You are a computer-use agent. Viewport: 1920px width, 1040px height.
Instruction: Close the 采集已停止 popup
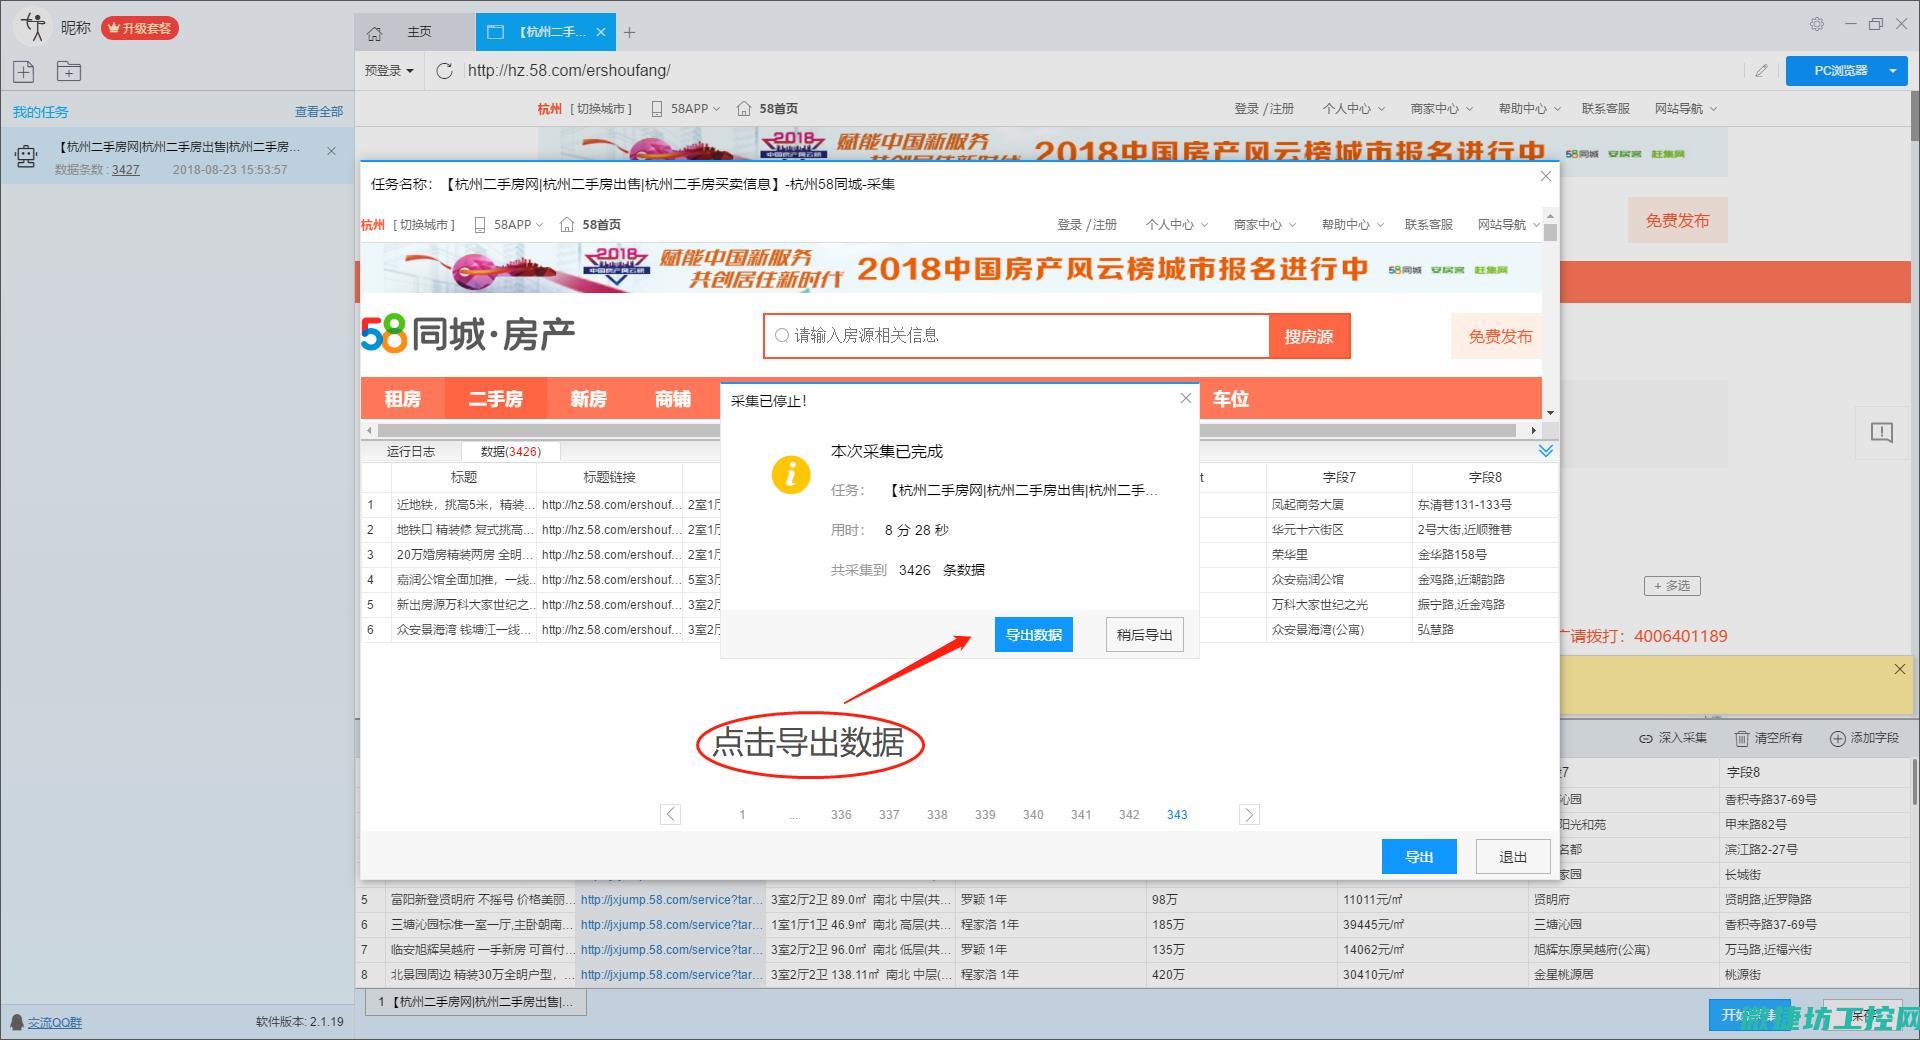1185,398
